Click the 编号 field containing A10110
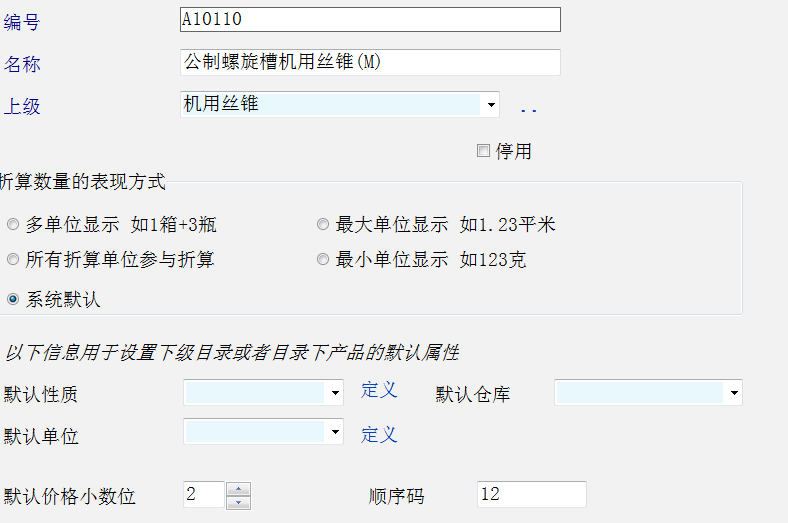This screenshot has height=523, width=788. tap(370, 19)
